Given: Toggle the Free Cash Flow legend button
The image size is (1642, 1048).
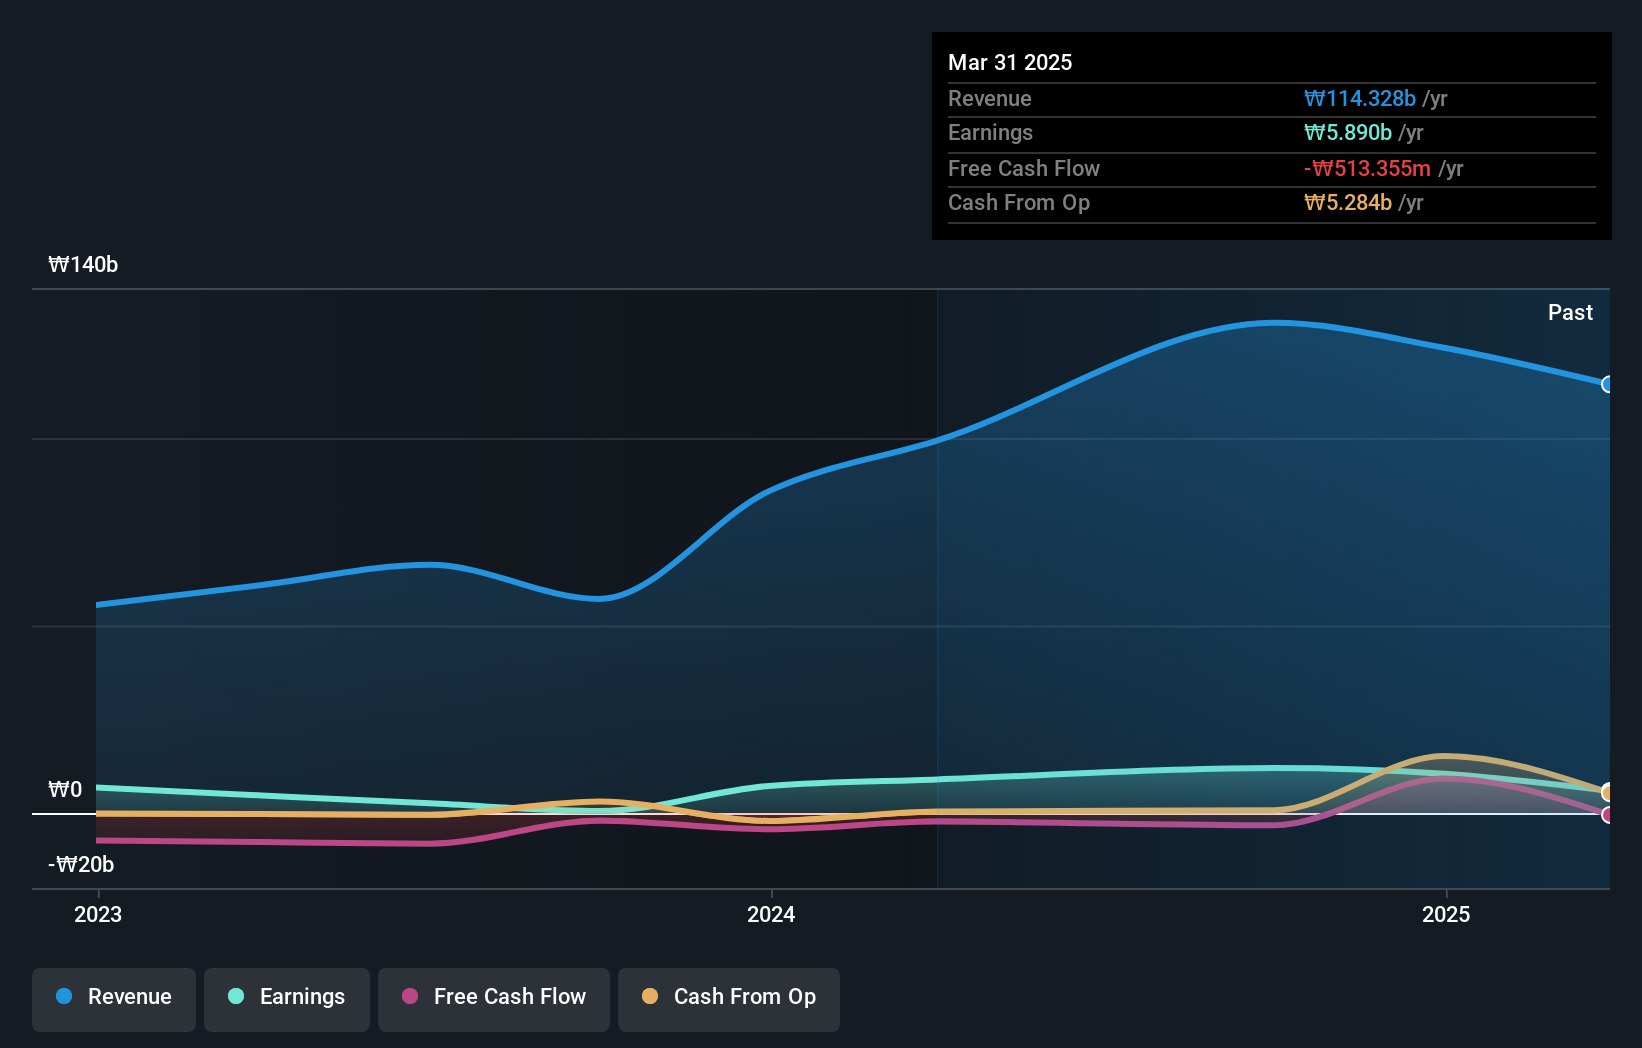Looking at the screenshot, I should (x=494, y=999).
